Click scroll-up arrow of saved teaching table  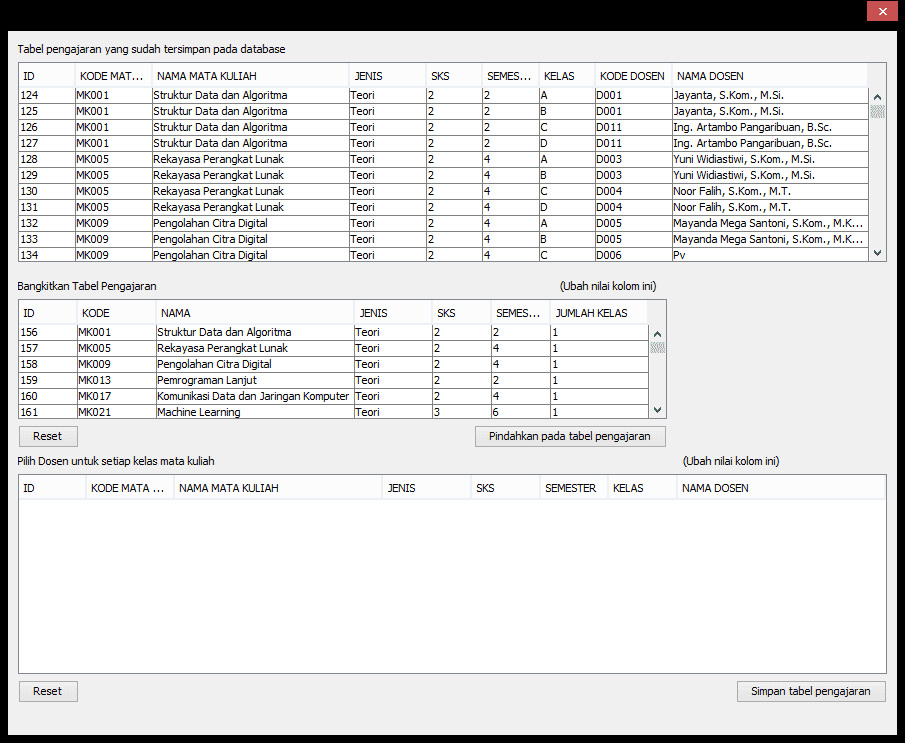point(877,97)
